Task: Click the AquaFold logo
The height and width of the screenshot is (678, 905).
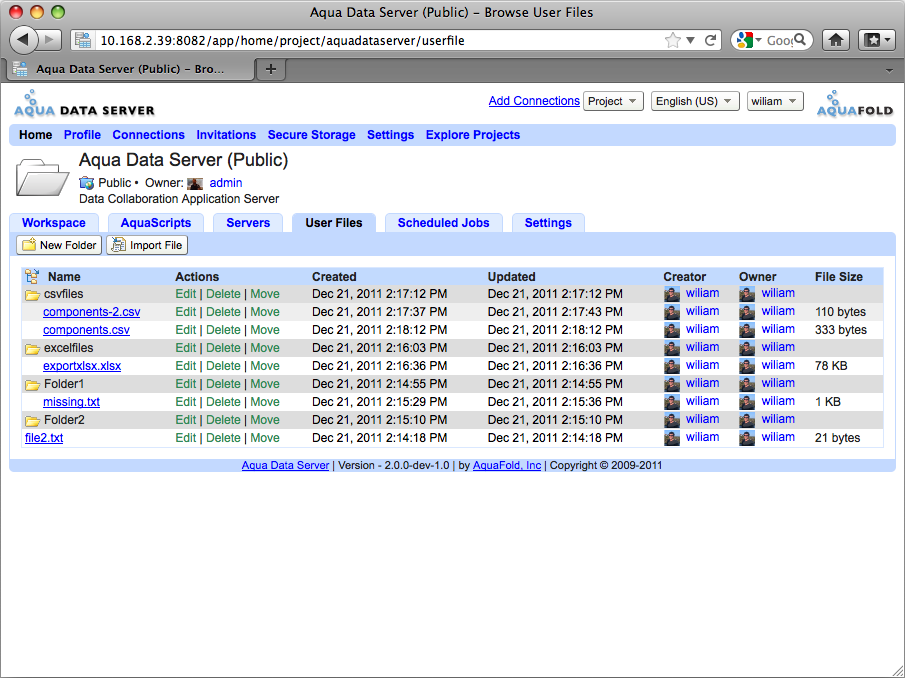Action: 855,104
